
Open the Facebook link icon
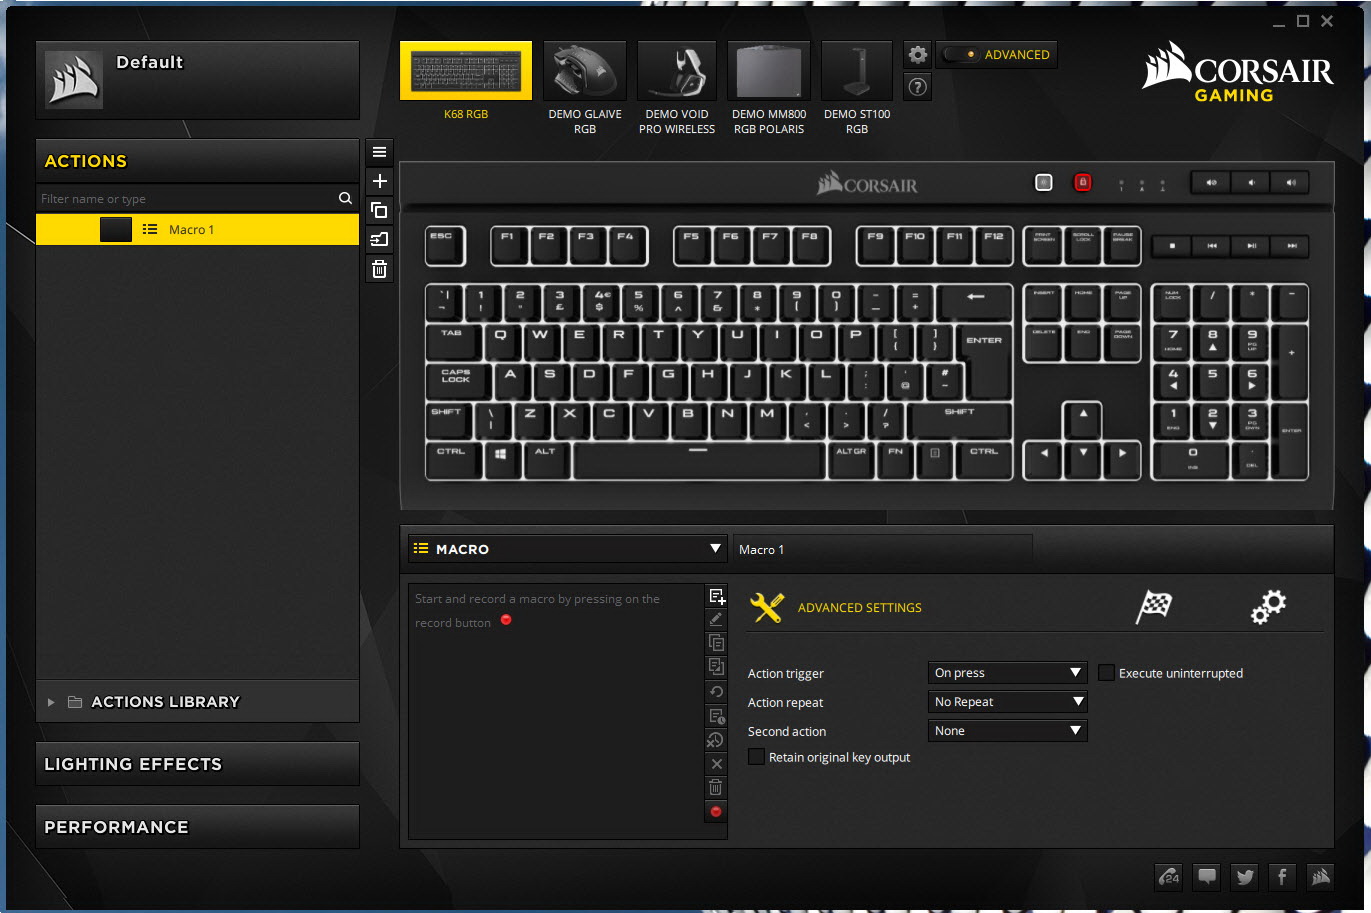tap(1283, 877)
